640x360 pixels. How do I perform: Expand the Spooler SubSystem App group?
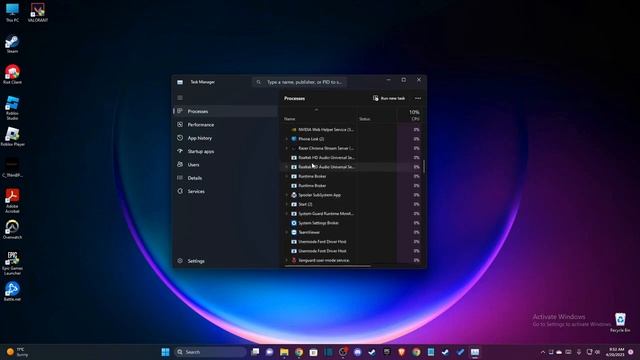[x=287, y=195]
